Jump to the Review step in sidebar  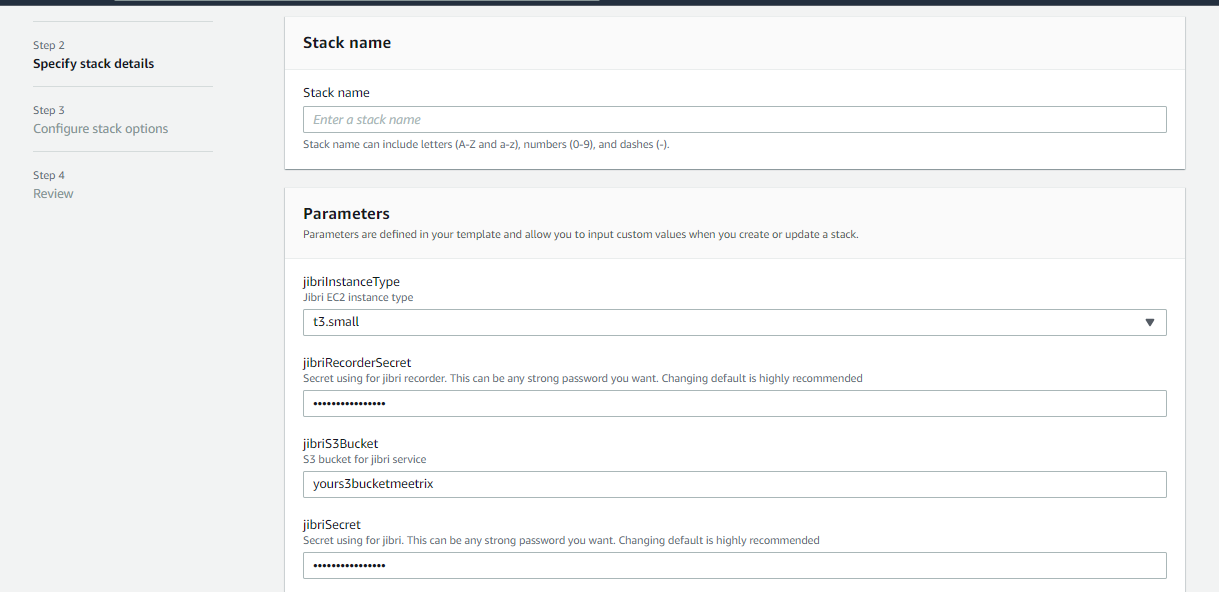tap(53, 194)
